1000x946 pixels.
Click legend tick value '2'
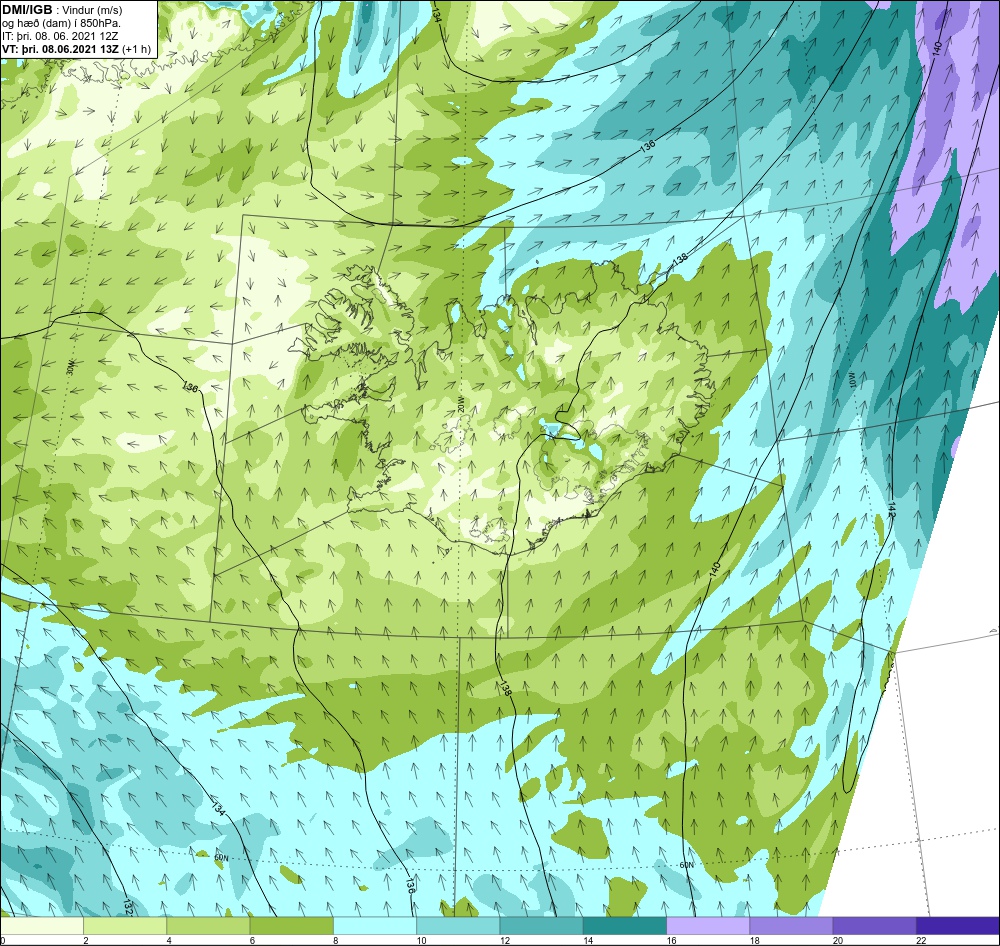click(85, 940)
